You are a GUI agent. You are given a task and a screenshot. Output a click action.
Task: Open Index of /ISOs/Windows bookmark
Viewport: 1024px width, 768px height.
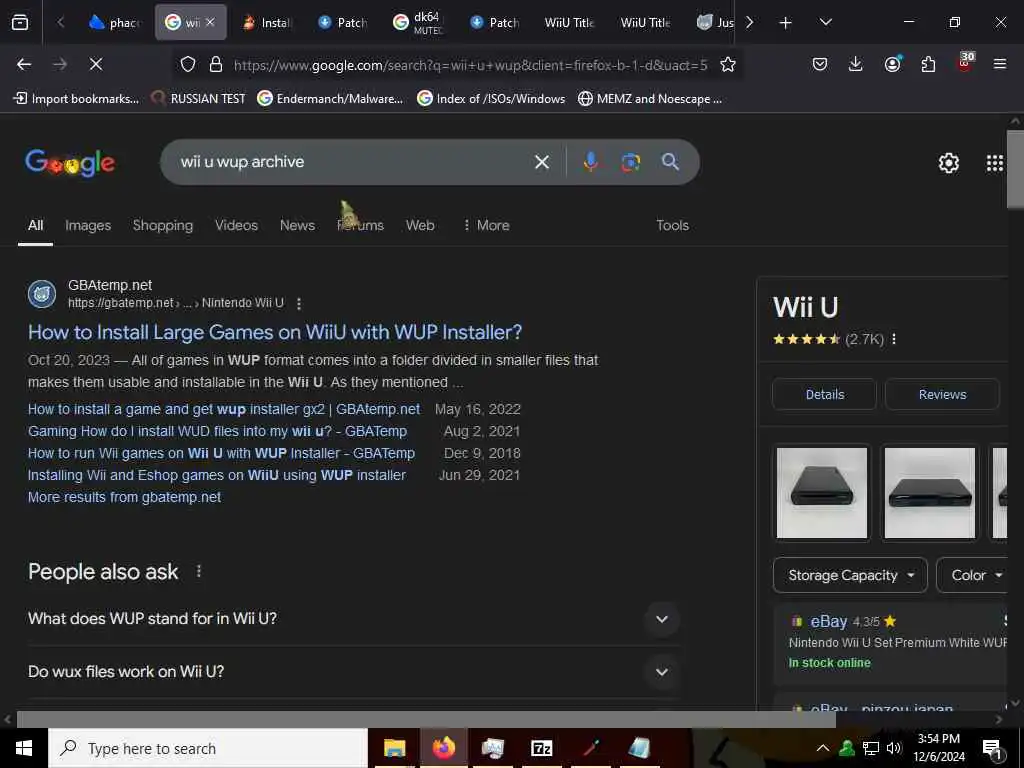[491, 99]
